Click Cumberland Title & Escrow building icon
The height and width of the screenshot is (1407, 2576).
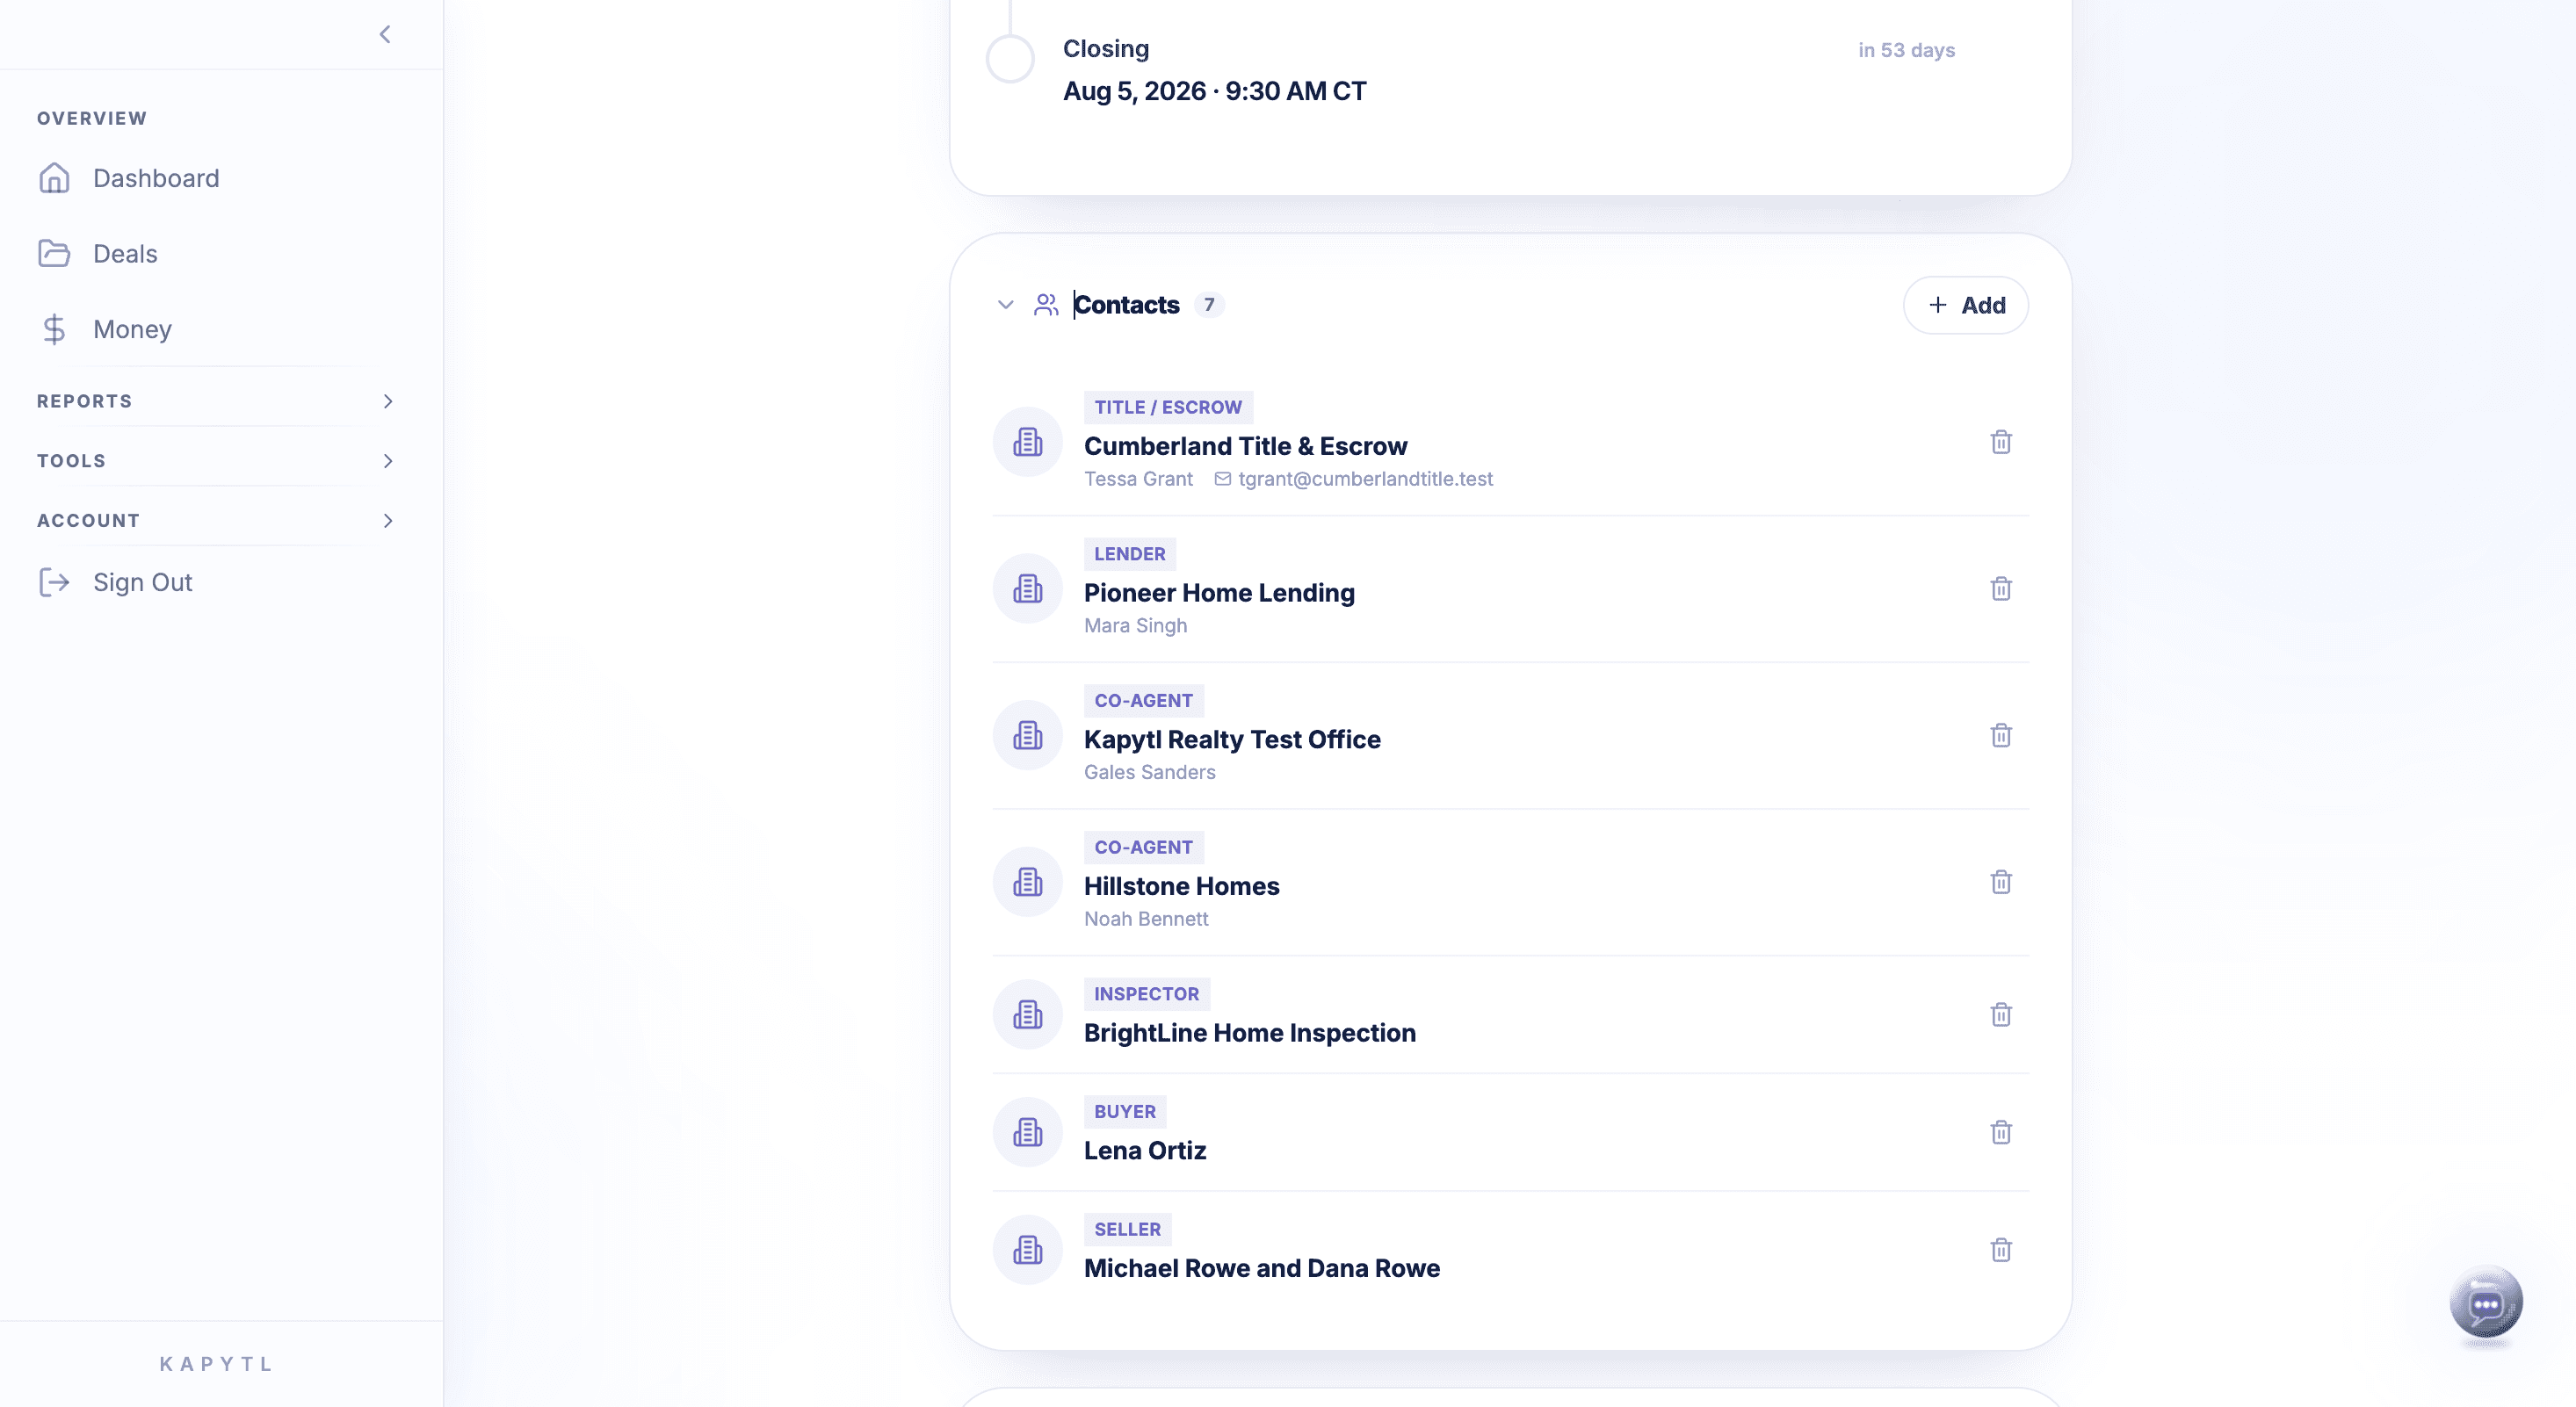(x=1028, y=442)
